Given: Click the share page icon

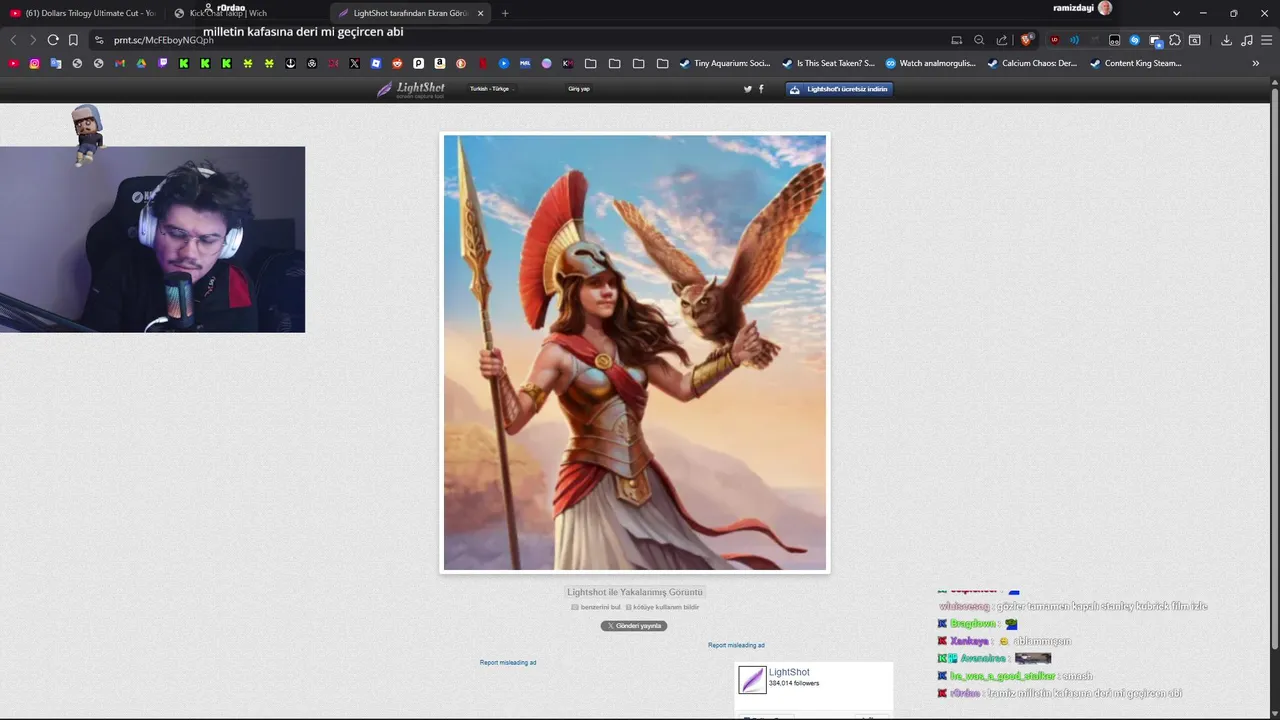Looking at the screenshot, I should (x=1002, y=40).
